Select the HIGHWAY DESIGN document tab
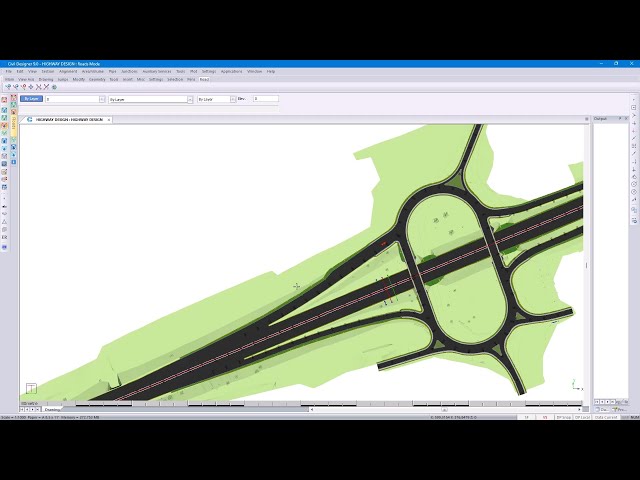Image resolution: width=640 pixels, height=480 pixels. [x=69, y=120]
